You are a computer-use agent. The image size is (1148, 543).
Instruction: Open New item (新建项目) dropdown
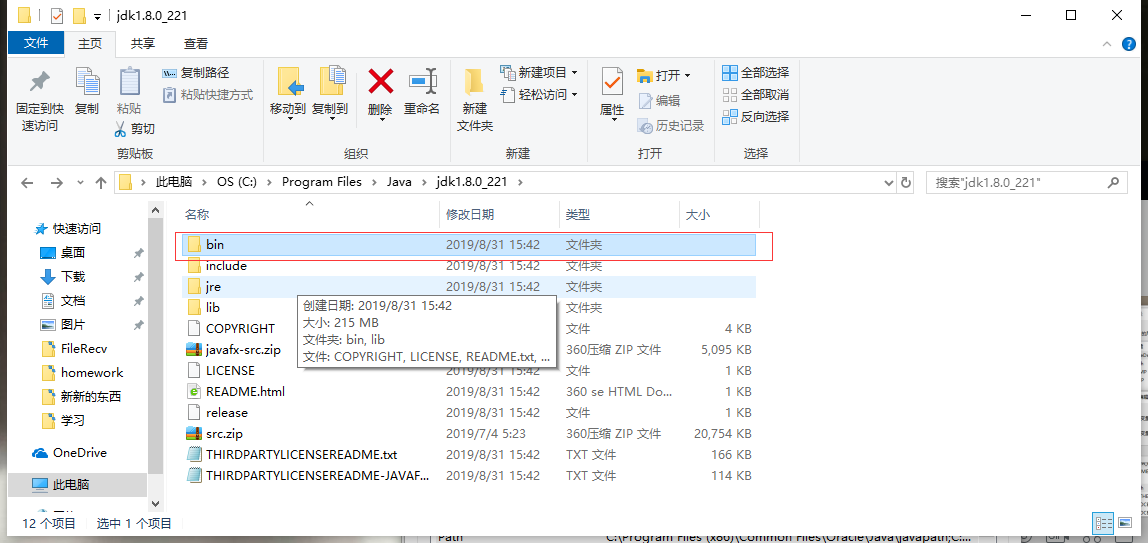[539, 72]
